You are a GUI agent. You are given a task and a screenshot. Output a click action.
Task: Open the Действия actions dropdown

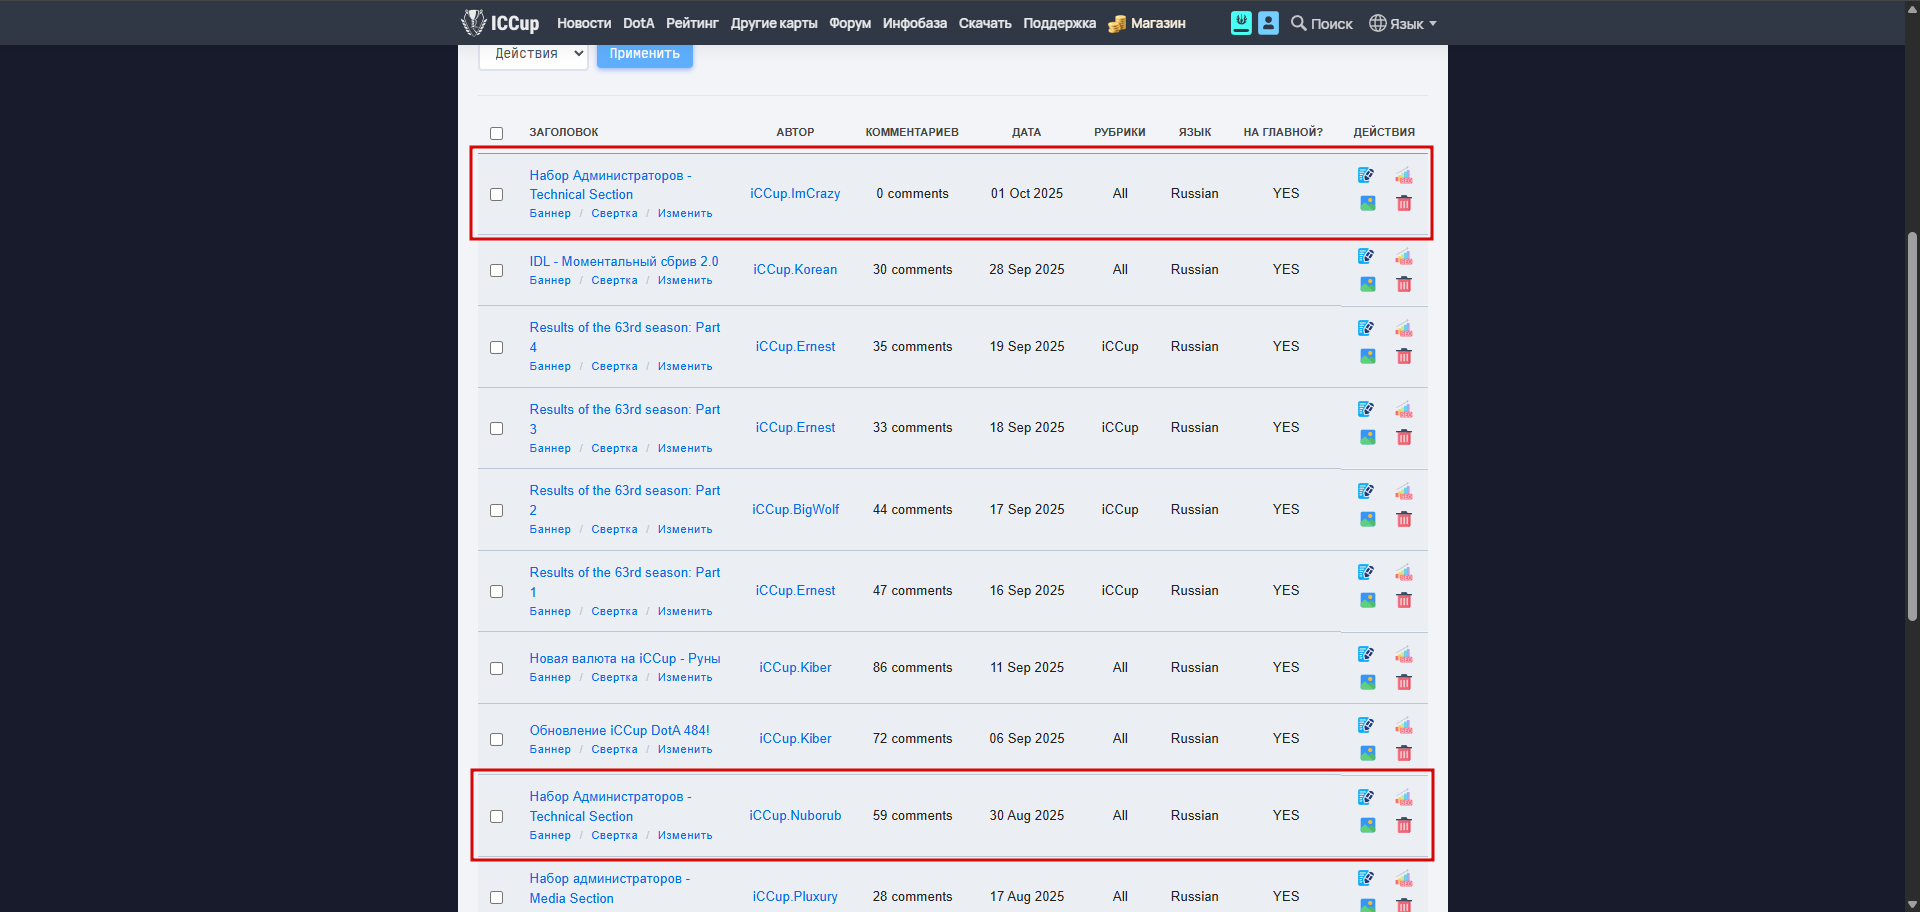[x=533, y=54]
